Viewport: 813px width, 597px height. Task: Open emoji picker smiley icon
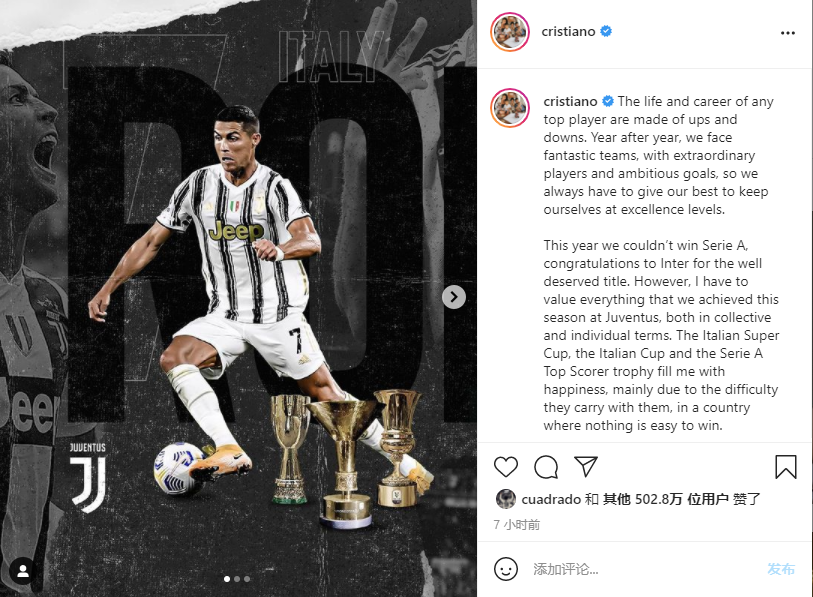506,569
